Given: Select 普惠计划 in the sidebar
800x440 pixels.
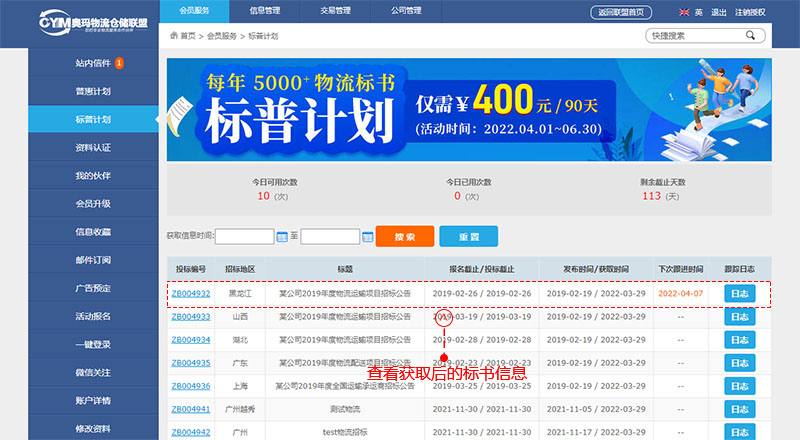Looking at the screenshot, I should (92, 91).
